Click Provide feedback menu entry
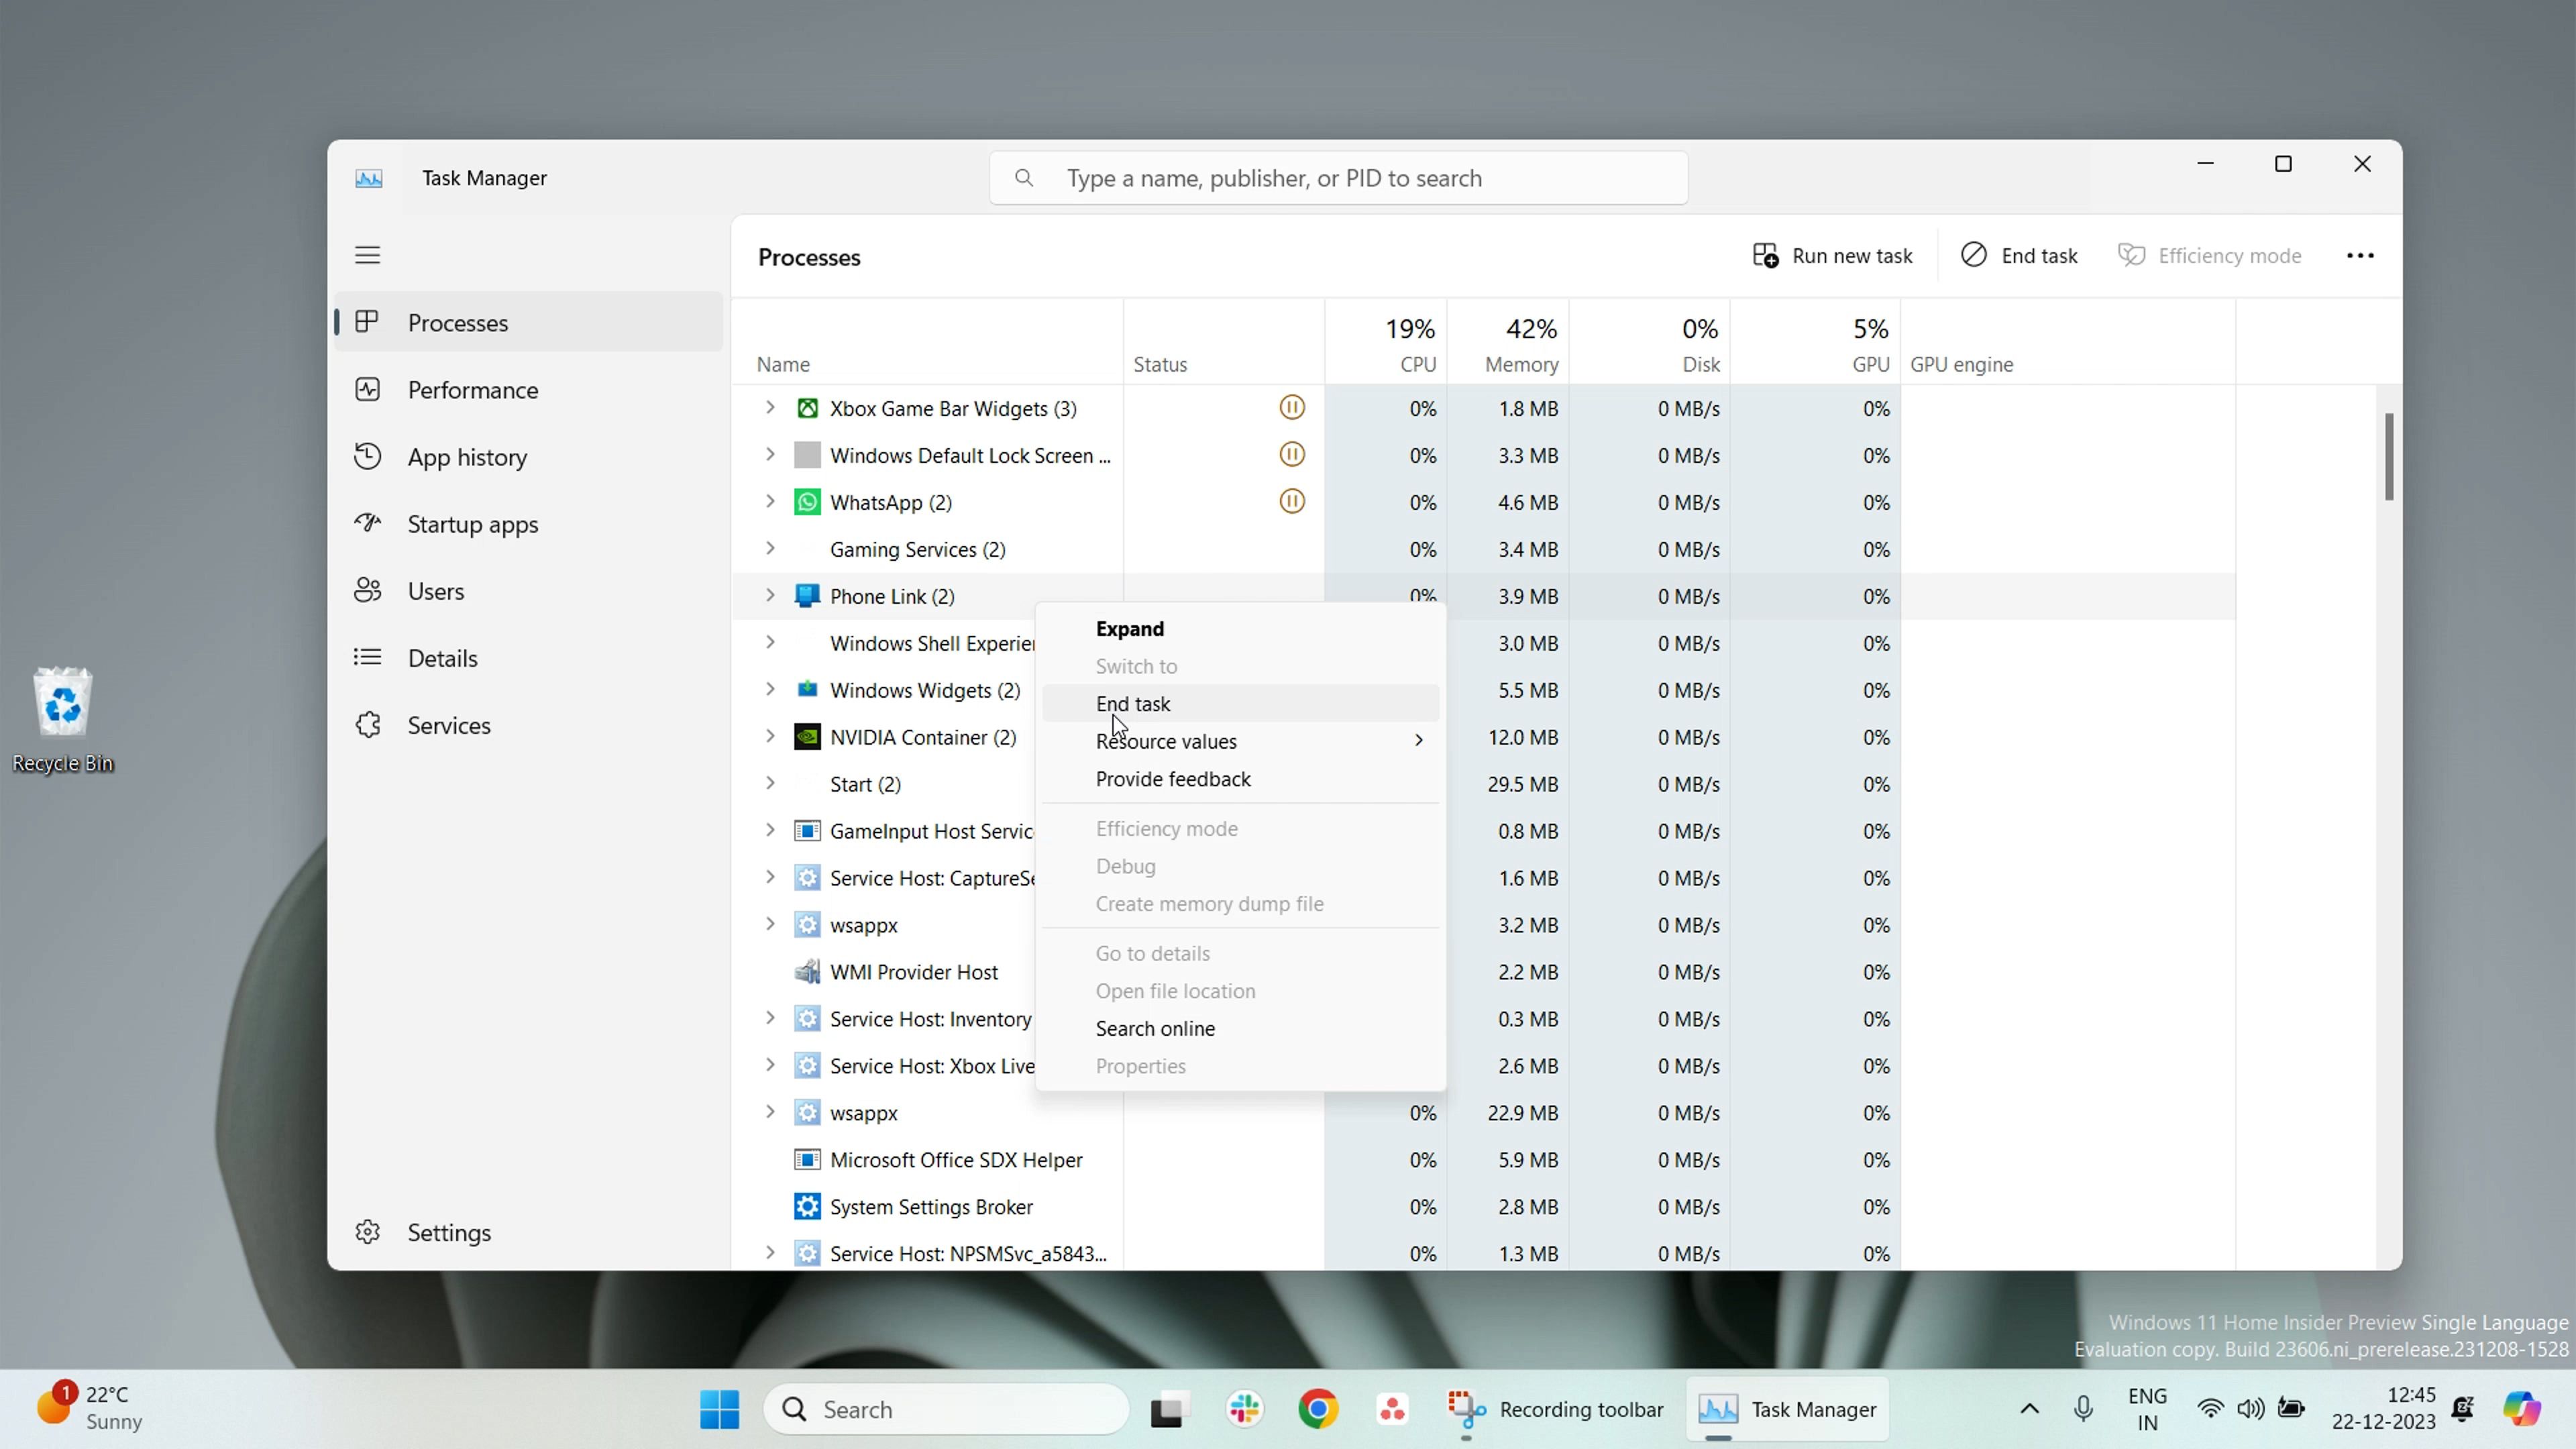The image size is (2576, 1449). [1172, 779]
